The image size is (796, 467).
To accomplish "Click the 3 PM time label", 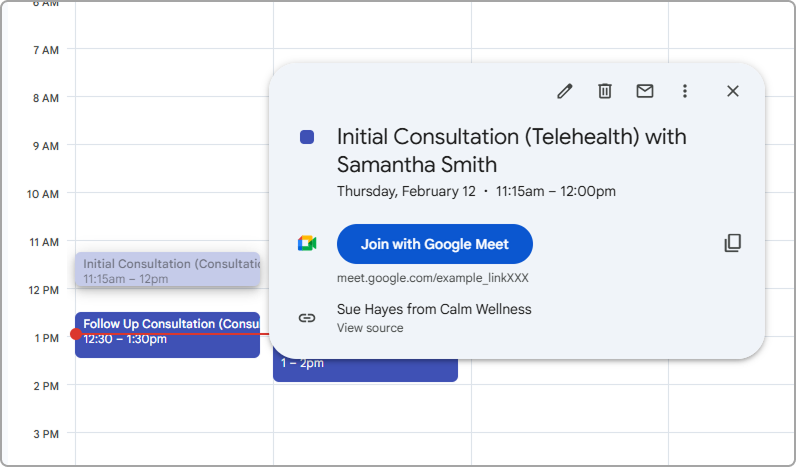I will (46, 434).
